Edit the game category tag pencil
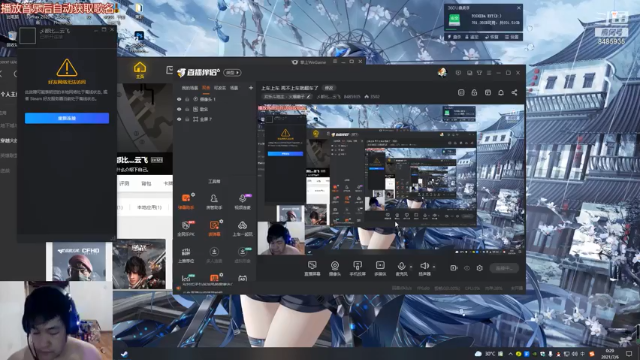Viewport: 640px width, 360px height. click(x=309, y=97)
